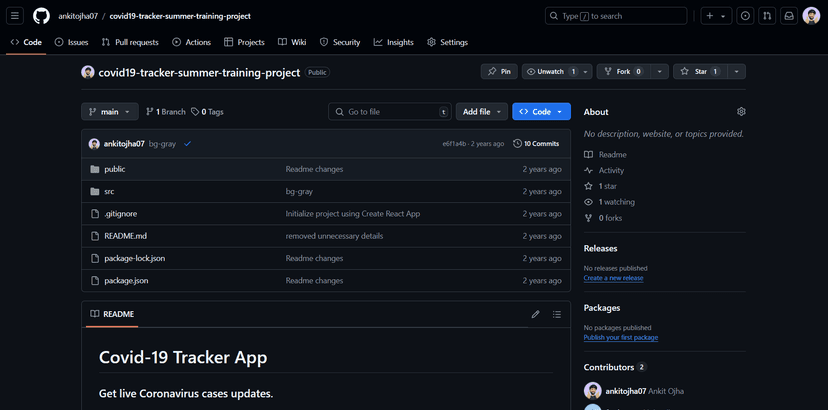
Task: Click the .gitignore file icon
Action: click(x=95, y=214)
